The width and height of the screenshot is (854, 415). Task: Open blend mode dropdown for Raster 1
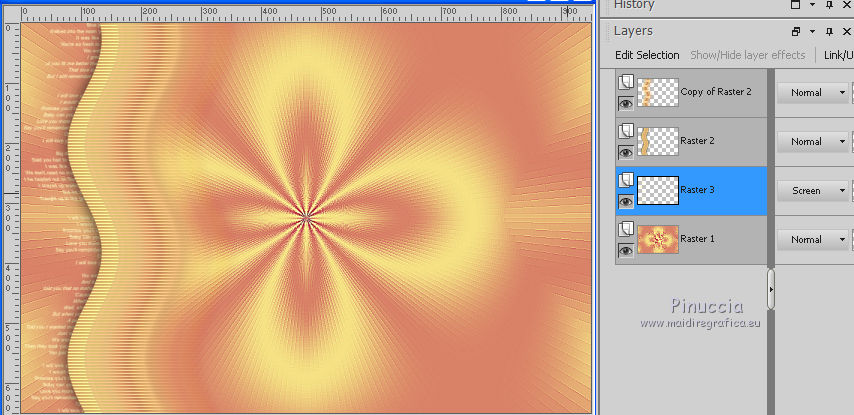click(x=813, y=240)
